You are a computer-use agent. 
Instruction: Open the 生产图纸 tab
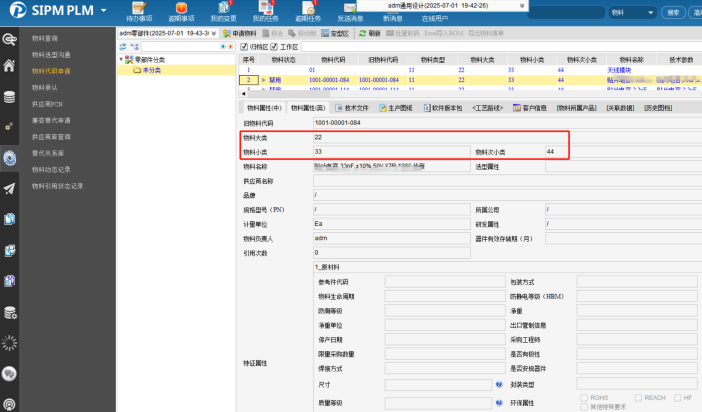click(396, 108)
